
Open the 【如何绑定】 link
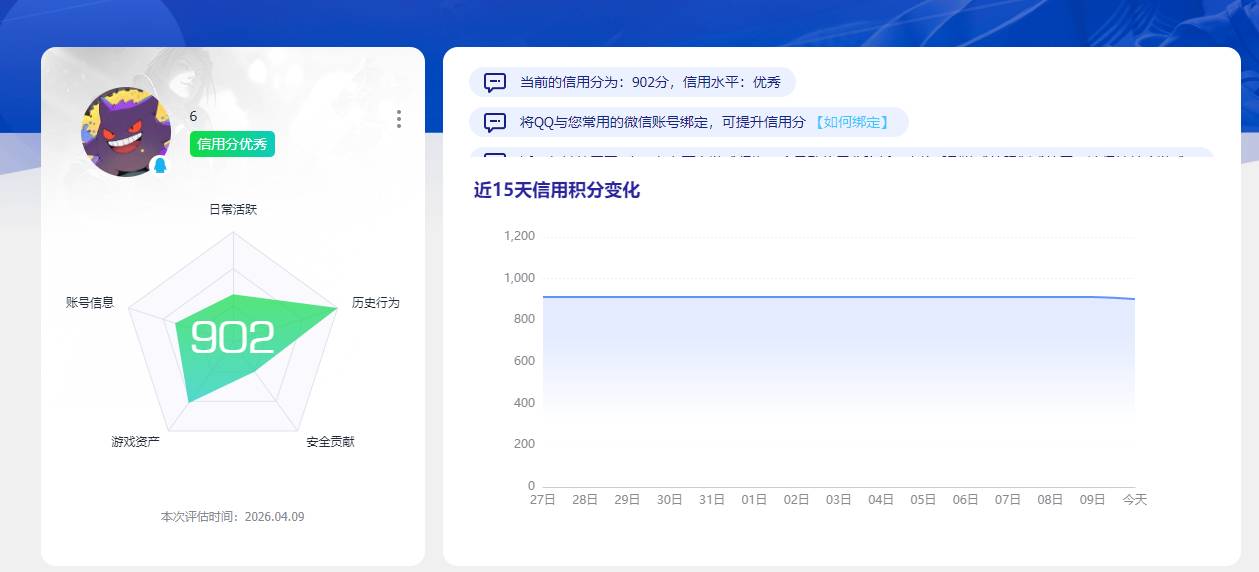pyautogui.click(x=851, y=122)
